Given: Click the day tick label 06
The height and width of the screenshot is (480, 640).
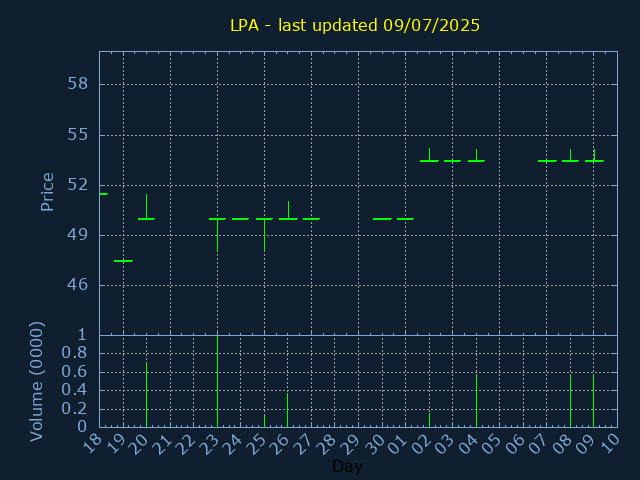Looking at the screenshot, I should click(516, 444).
